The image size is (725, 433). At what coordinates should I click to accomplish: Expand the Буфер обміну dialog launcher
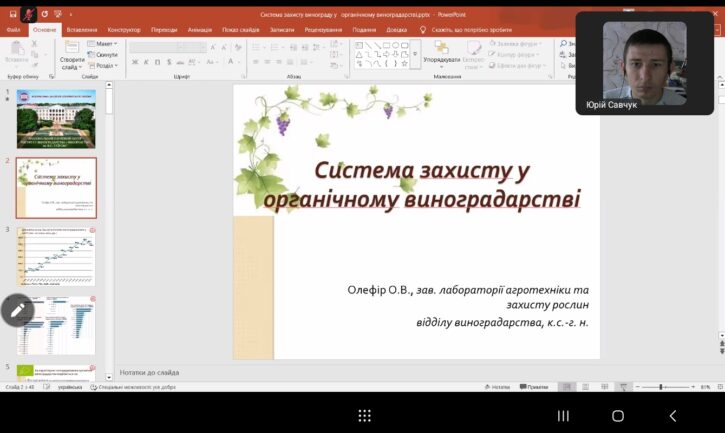(51, 76)
